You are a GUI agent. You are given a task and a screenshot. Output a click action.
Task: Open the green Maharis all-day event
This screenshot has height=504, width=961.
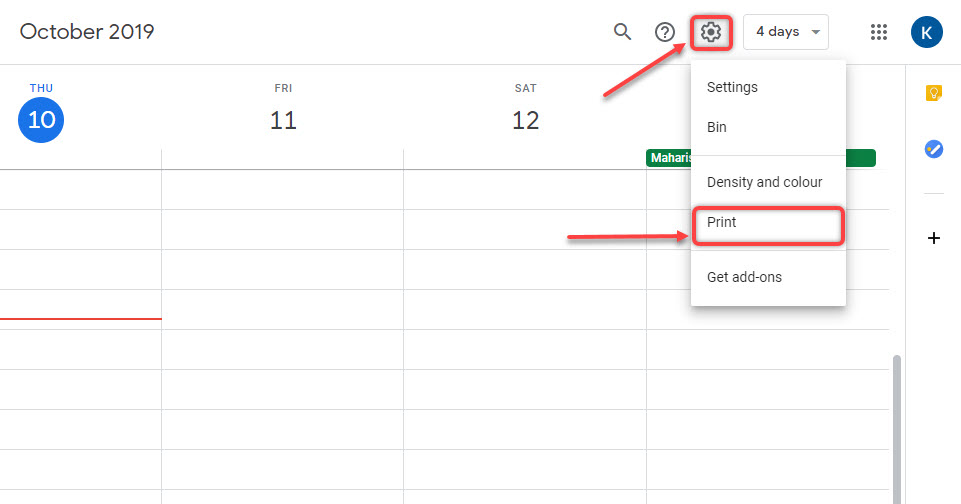tap(669, 158)
